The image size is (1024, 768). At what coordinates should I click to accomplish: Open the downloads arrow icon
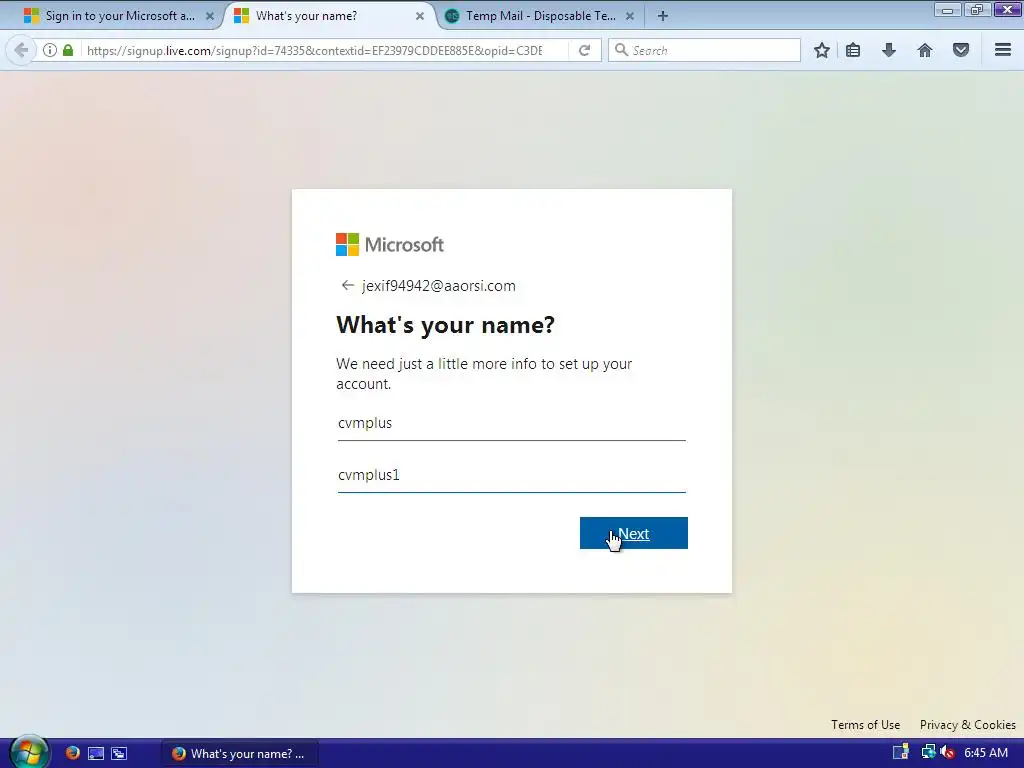point(889,50)
